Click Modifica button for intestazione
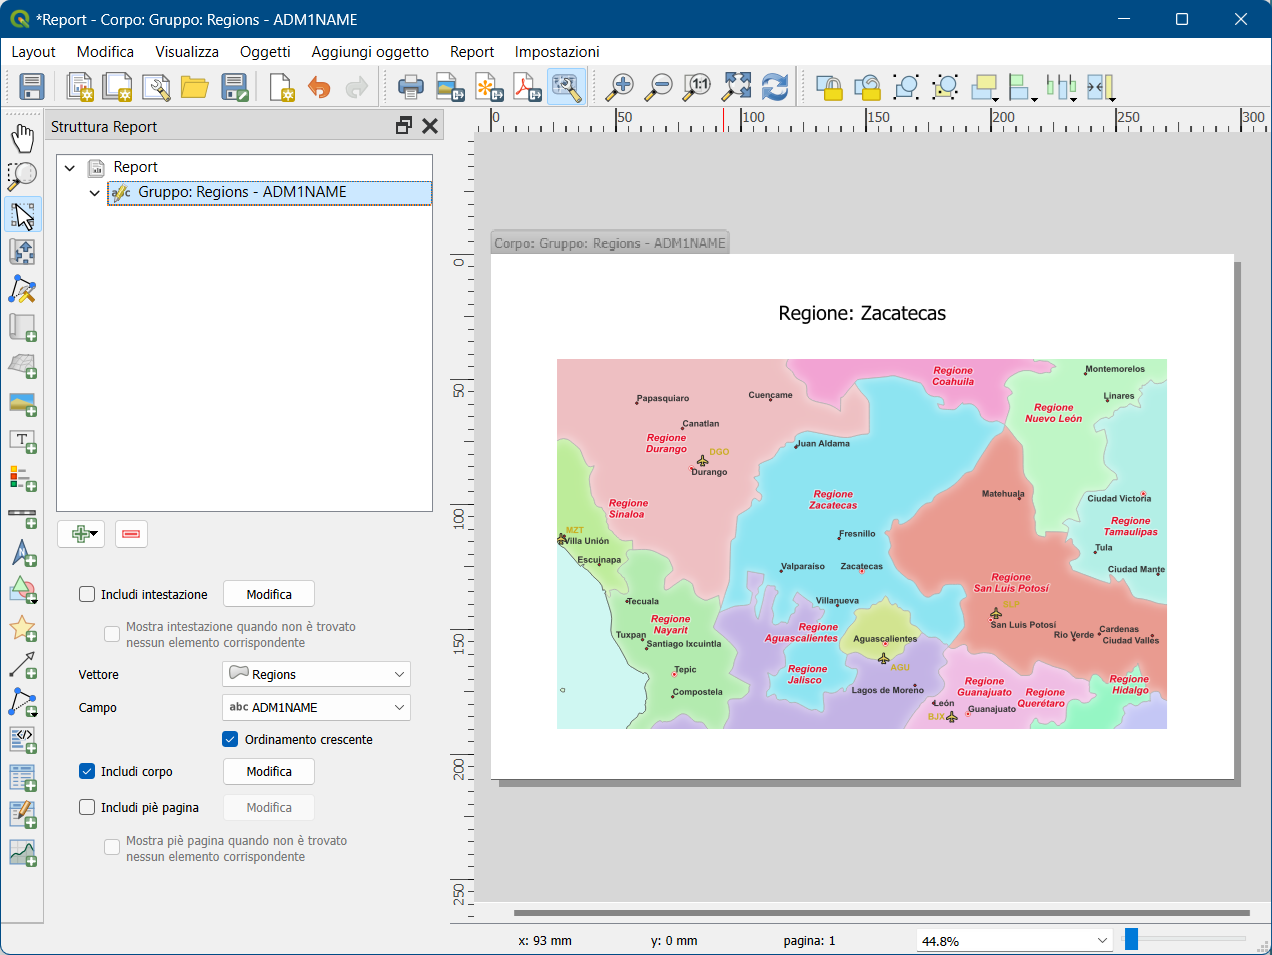1272x955 pixels. (x=269, y=594)
